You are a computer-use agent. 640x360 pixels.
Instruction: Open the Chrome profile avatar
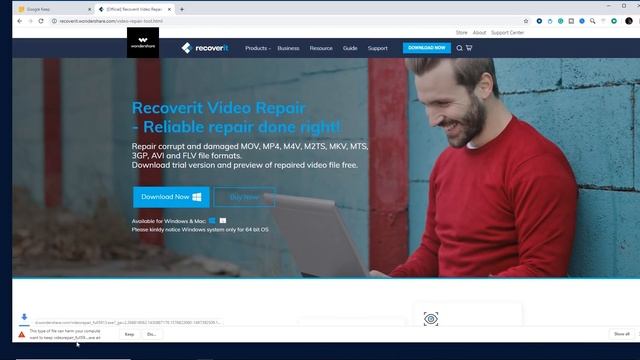(629, 21)
